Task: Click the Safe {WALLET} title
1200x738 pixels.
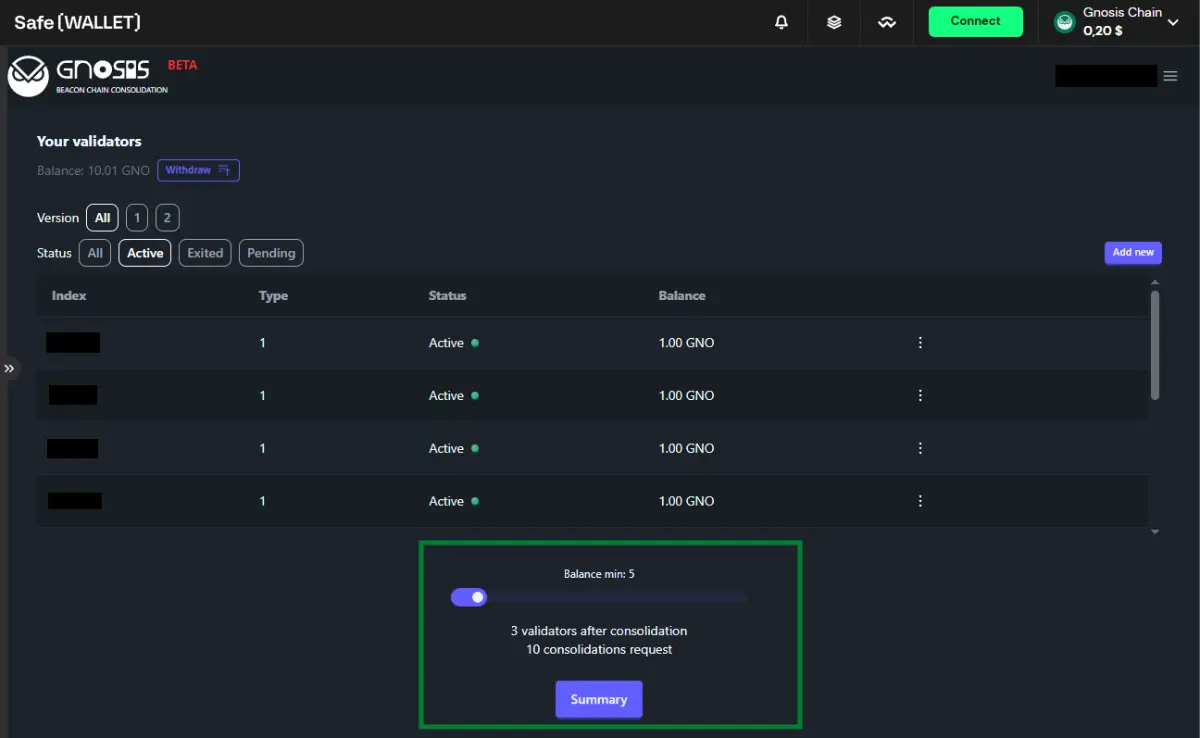Action: pyautogui.click(x=77, y=22)
